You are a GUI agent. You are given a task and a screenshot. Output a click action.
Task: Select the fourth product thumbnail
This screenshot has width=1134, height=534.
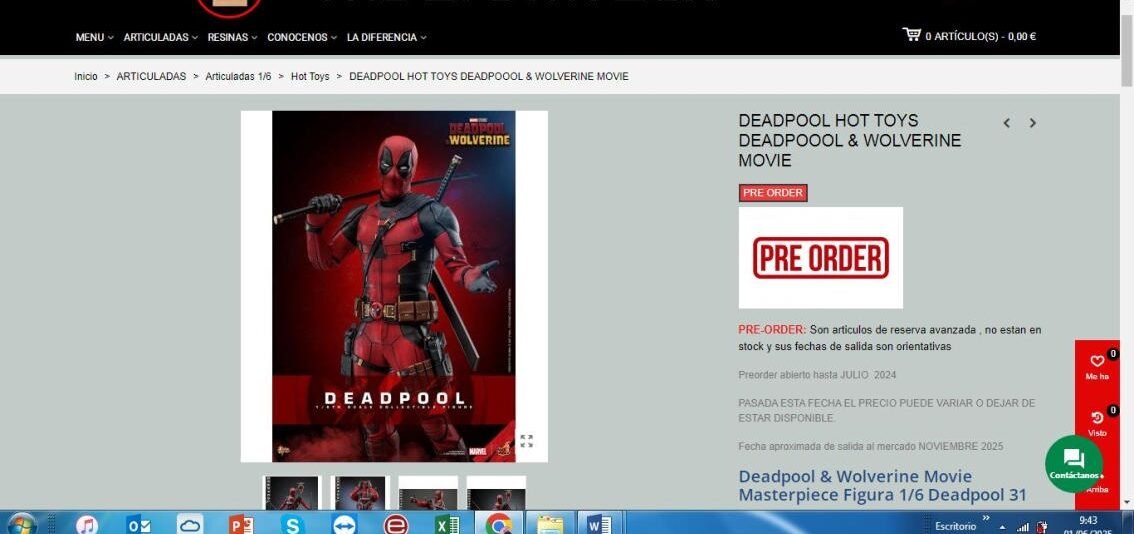[496, 493]
